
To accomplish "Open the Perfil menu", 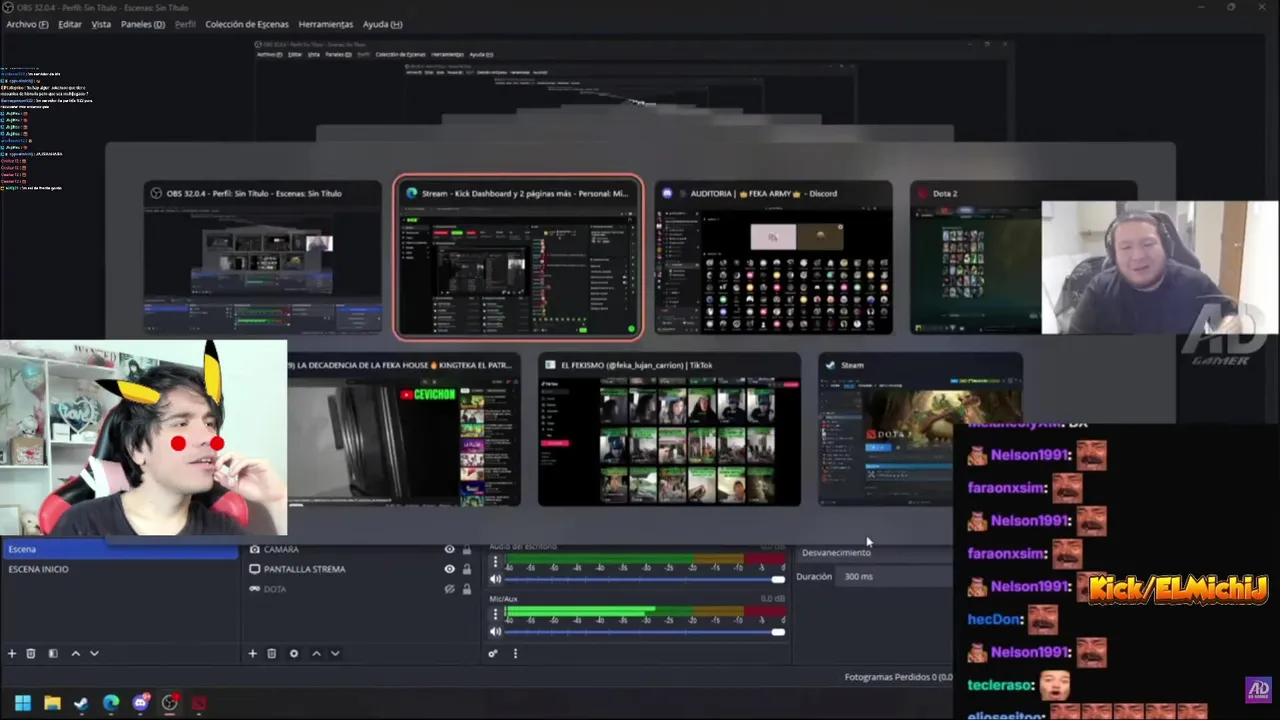I will click(x=185, y=24).
